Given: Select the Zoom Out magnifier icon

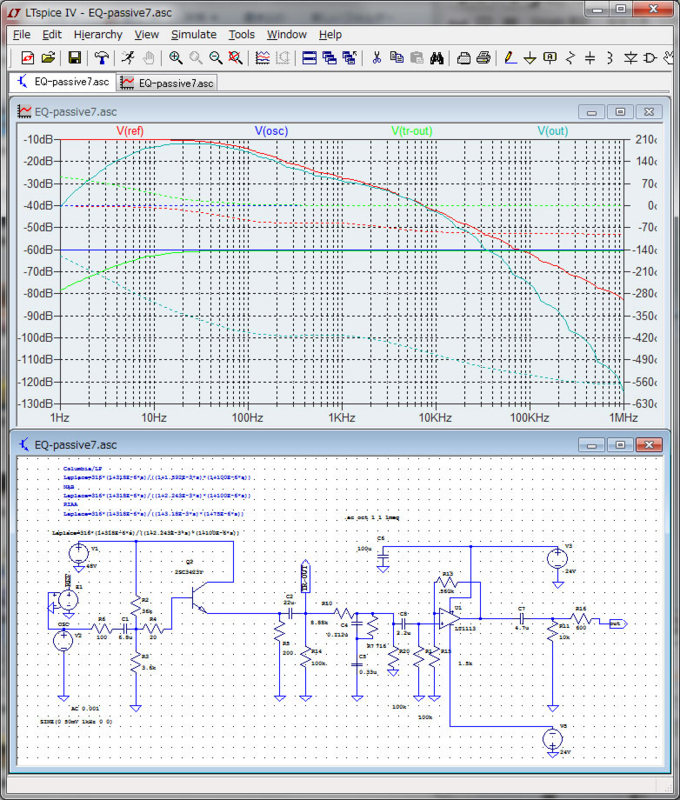Looking at the screenshot, I should (215, 58).
